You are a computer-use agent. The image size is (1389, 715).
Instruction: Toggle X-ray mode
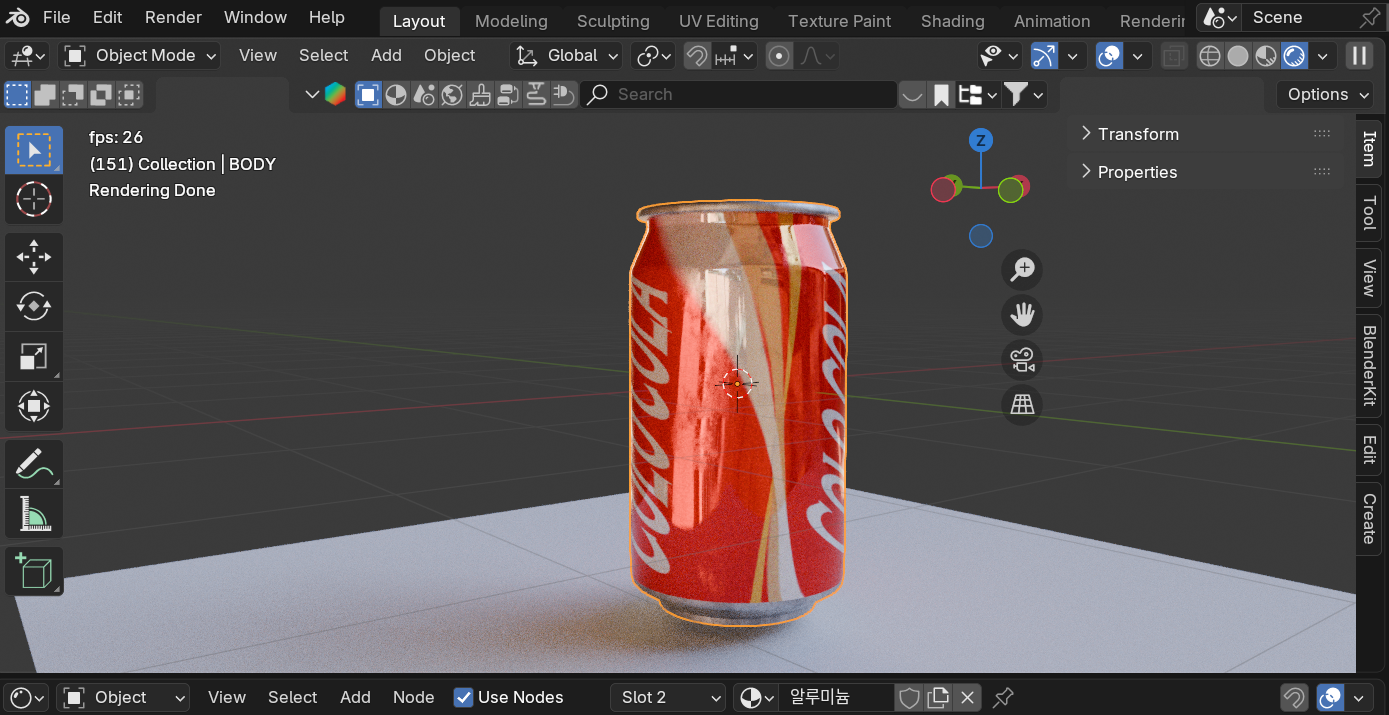pos(1176,56)
